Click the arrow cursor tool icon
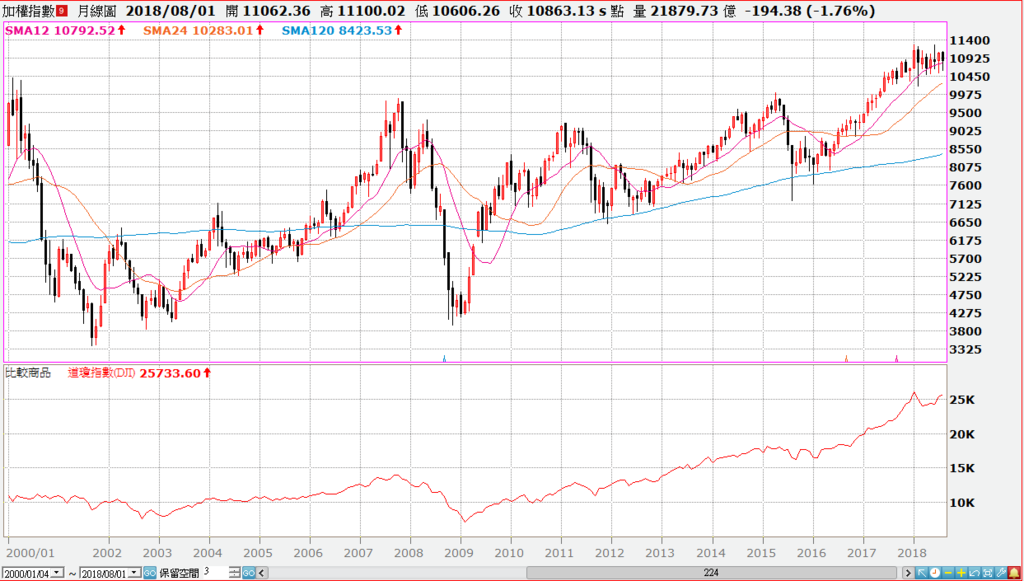 click(x=921, y=573)
